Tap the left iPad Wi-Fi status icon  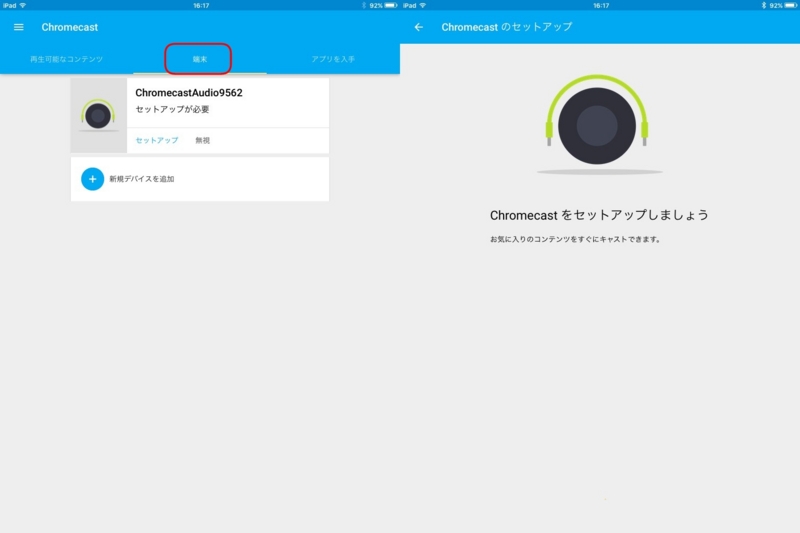click(22, 5)
